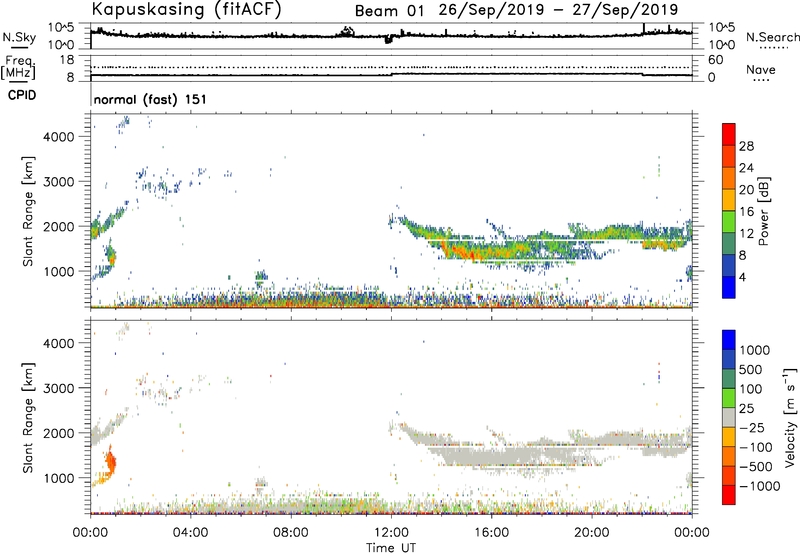800x554 pixels.
Task: Select the Freq. [MHz] axis label
Action: (x=19, y=67)
